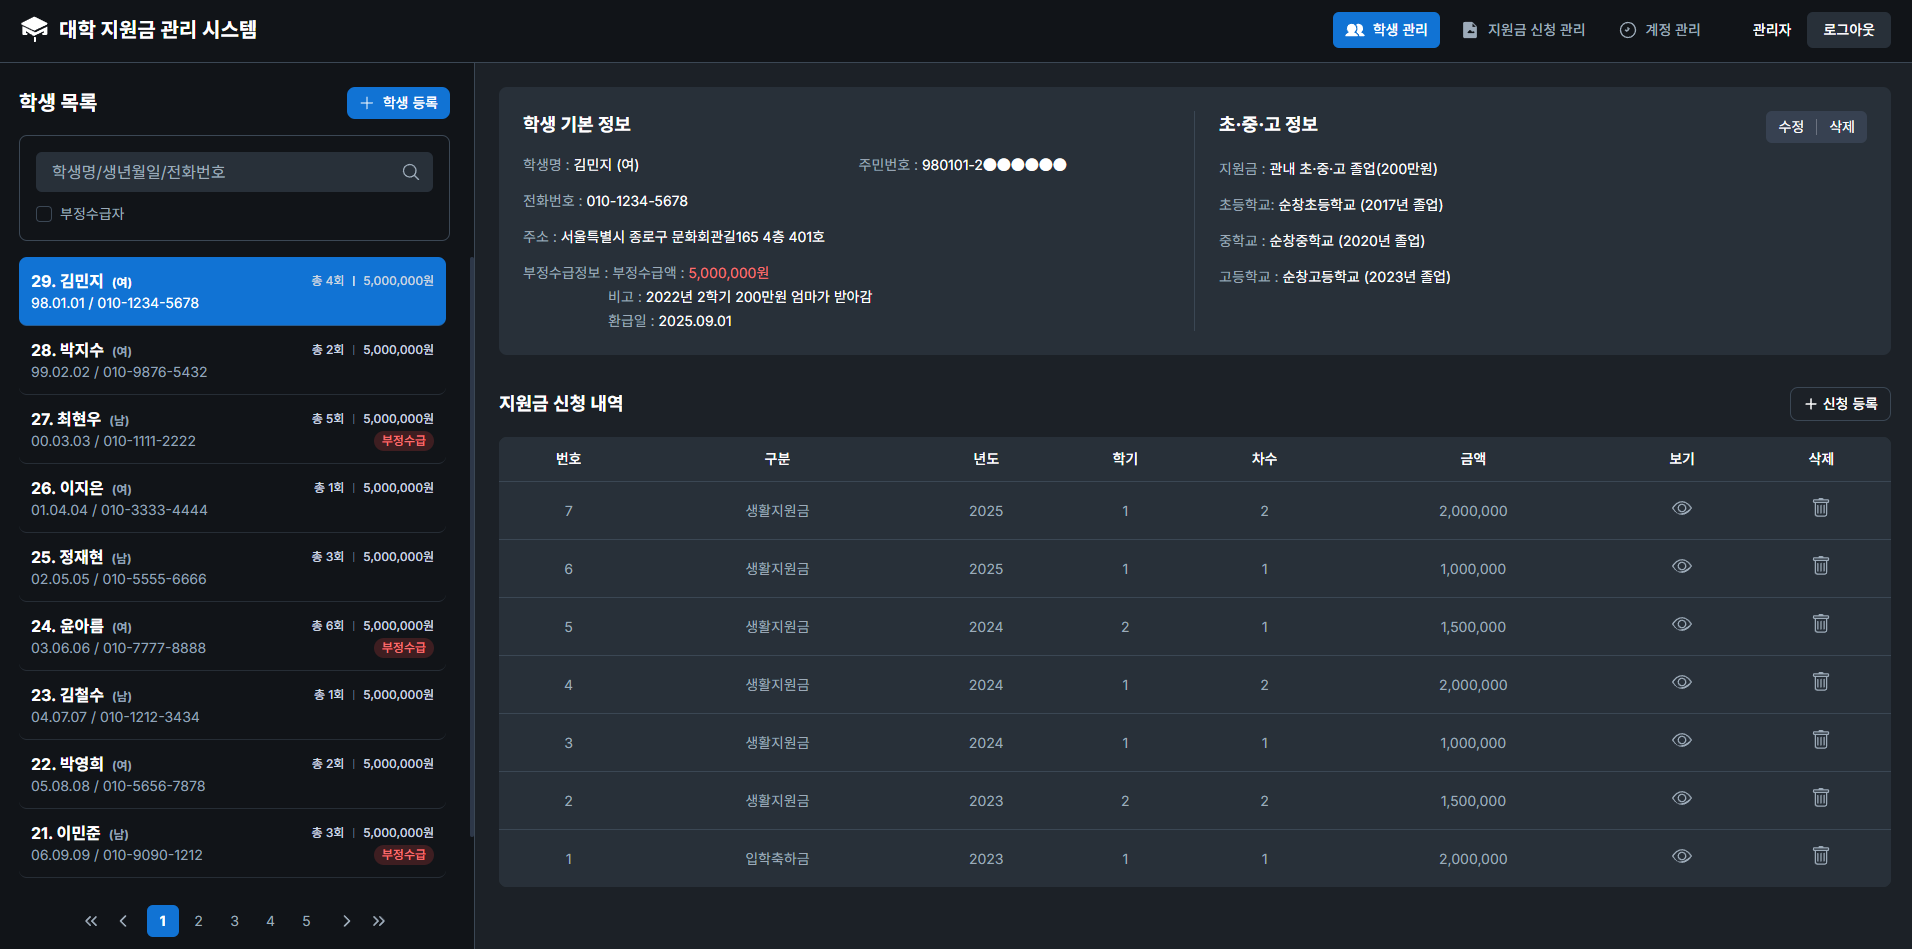Enable the 부정수급자 filter checkbox
Screen dimensions: 1912x949
(43, 213)
